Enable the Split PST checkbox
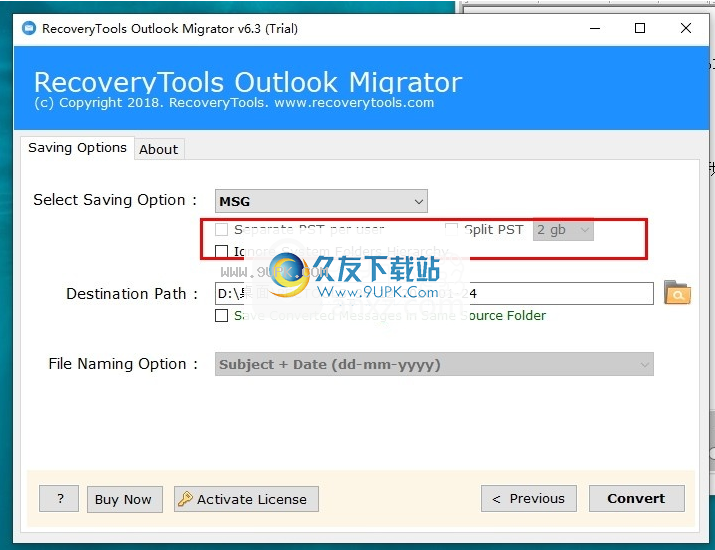Screen dimensions: 715x550 451,229
